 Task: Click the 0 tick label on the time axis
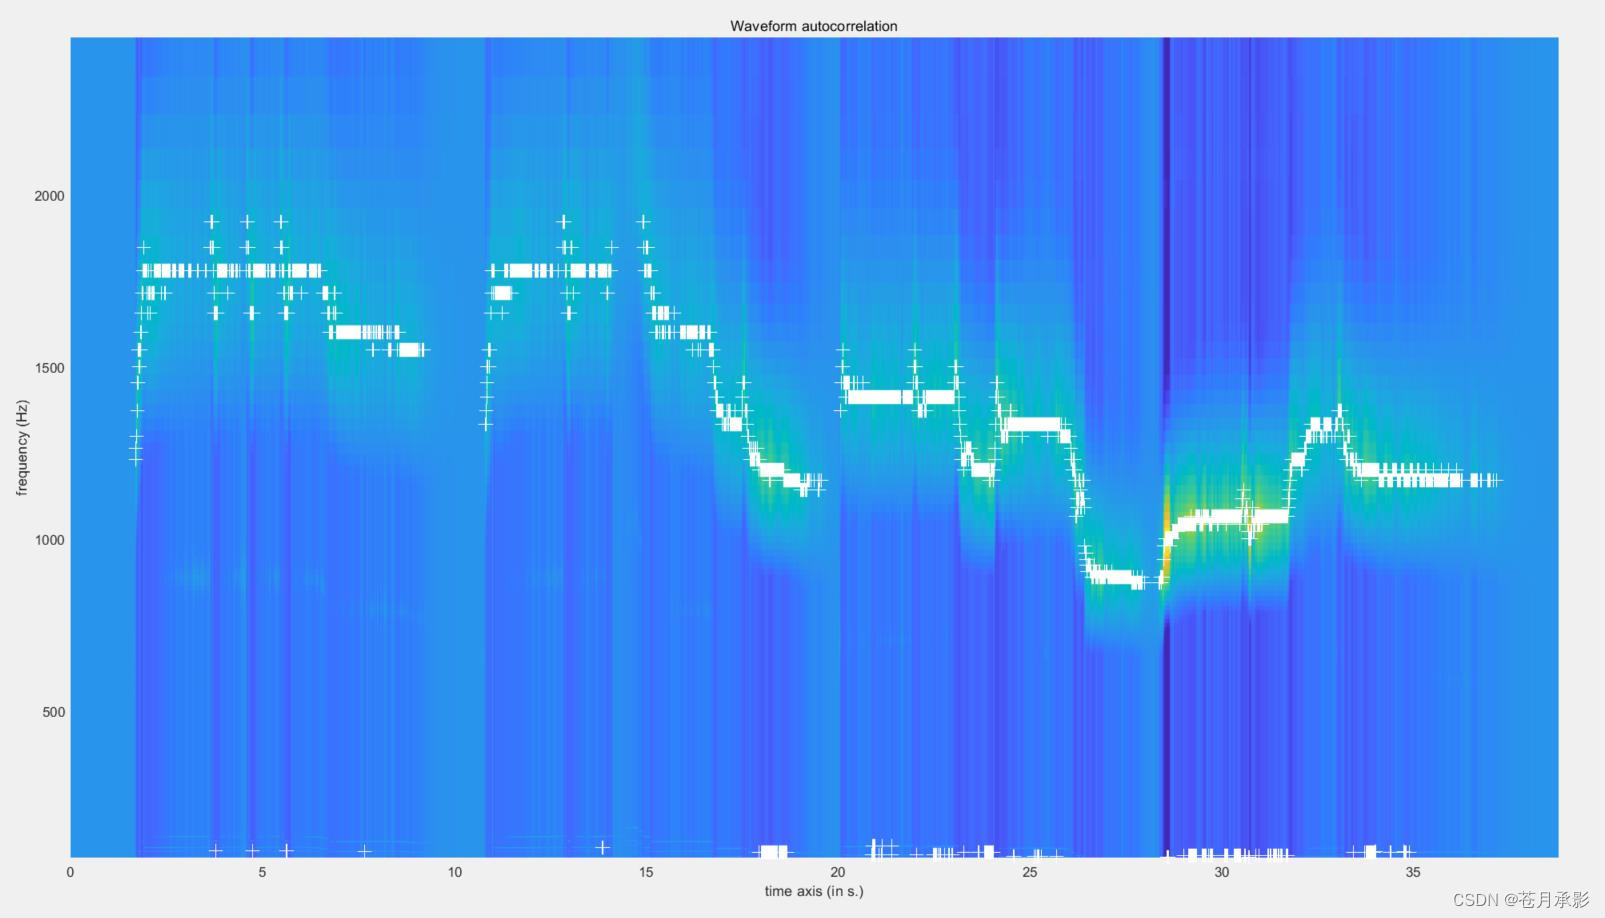70,872
